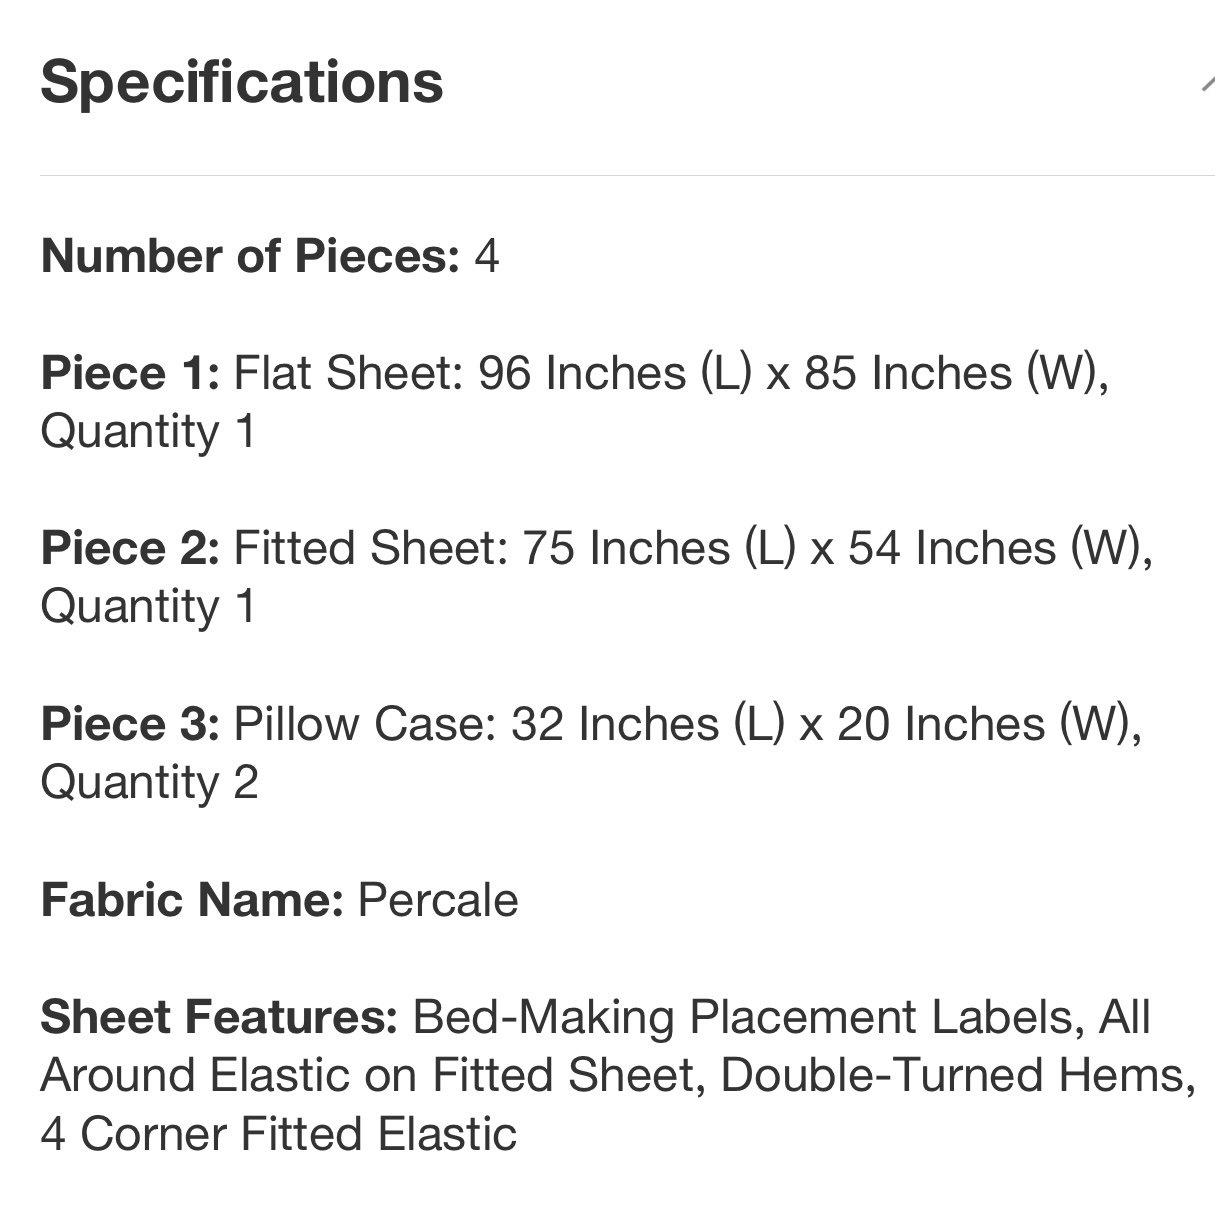1215x1215 pixels.
Task: Click 4 Corner Fitted Elastic text
Action: tap(278, 1135)
